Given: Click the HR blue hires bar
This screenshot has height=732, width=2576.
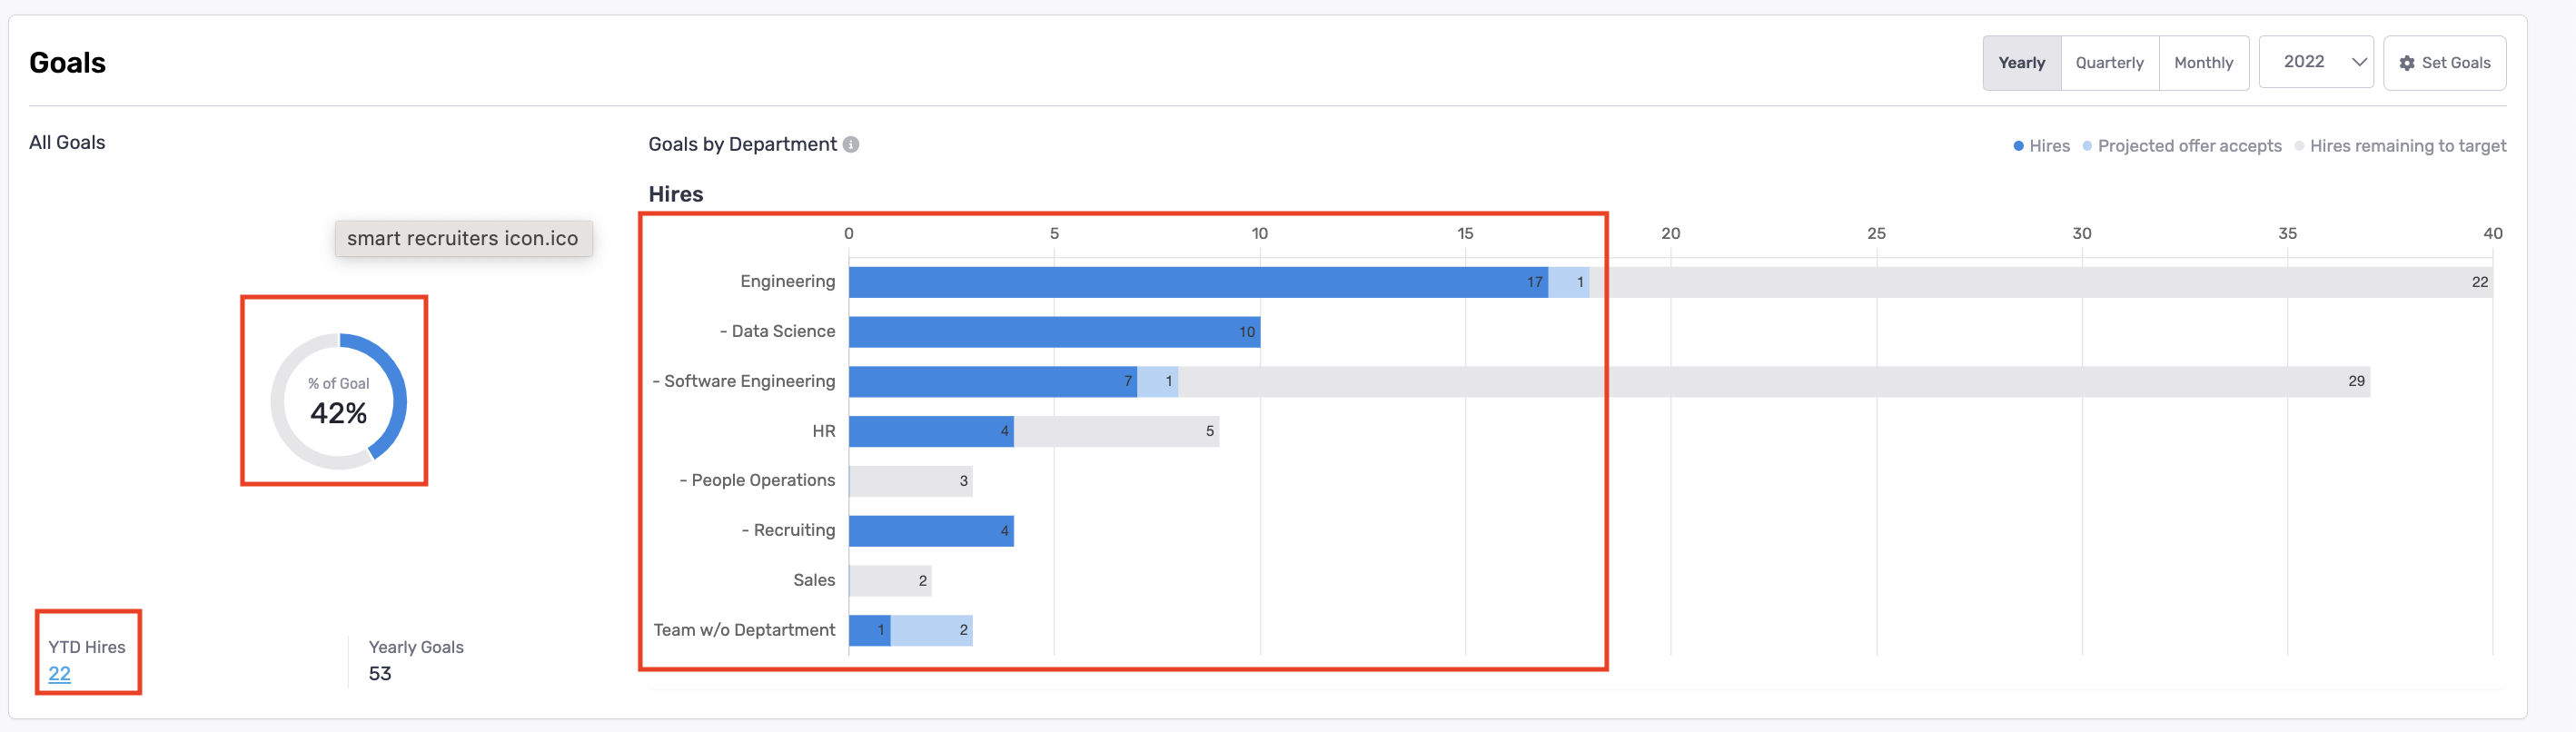Looking at the screenshot, I should (x=928, y=431).
